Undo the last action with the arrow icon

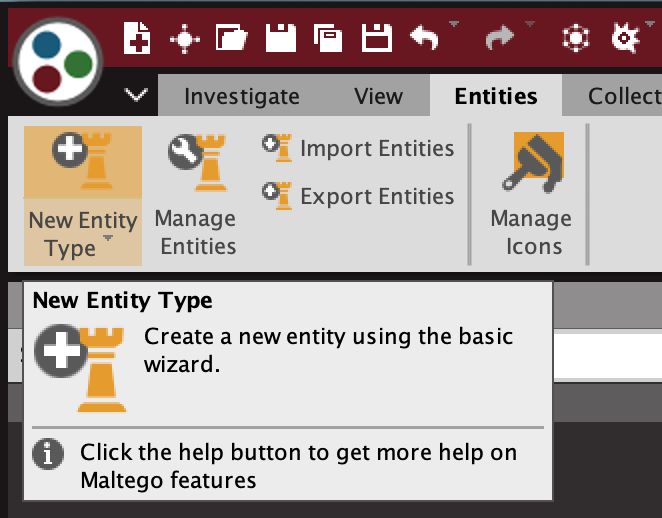point(425,38)
